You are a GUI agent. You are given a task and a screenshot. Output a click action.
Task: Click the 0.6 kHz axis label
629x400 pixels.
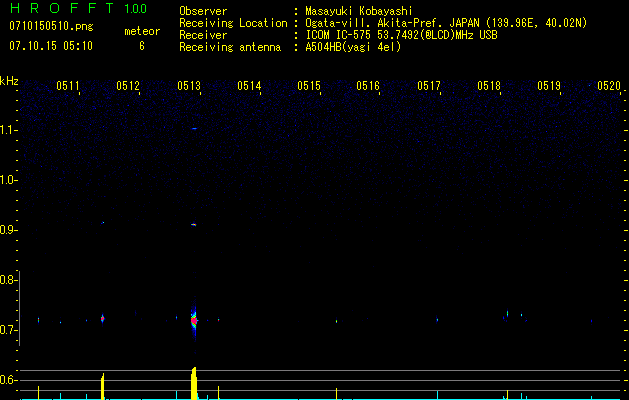(7, 380)
